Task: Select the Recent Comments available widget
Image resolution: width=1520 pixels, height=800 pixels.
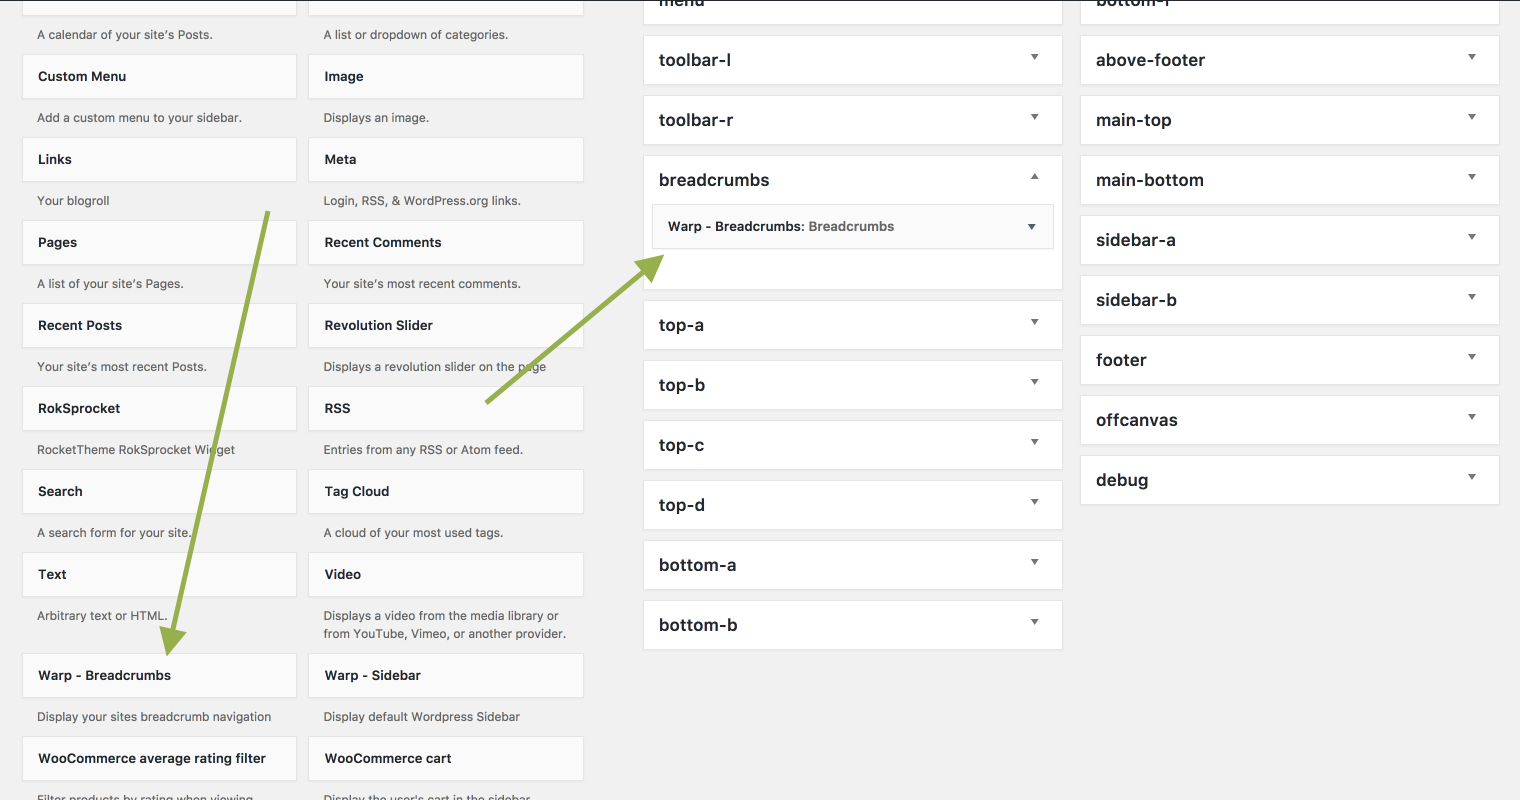Action: click(x=446, y=242)
